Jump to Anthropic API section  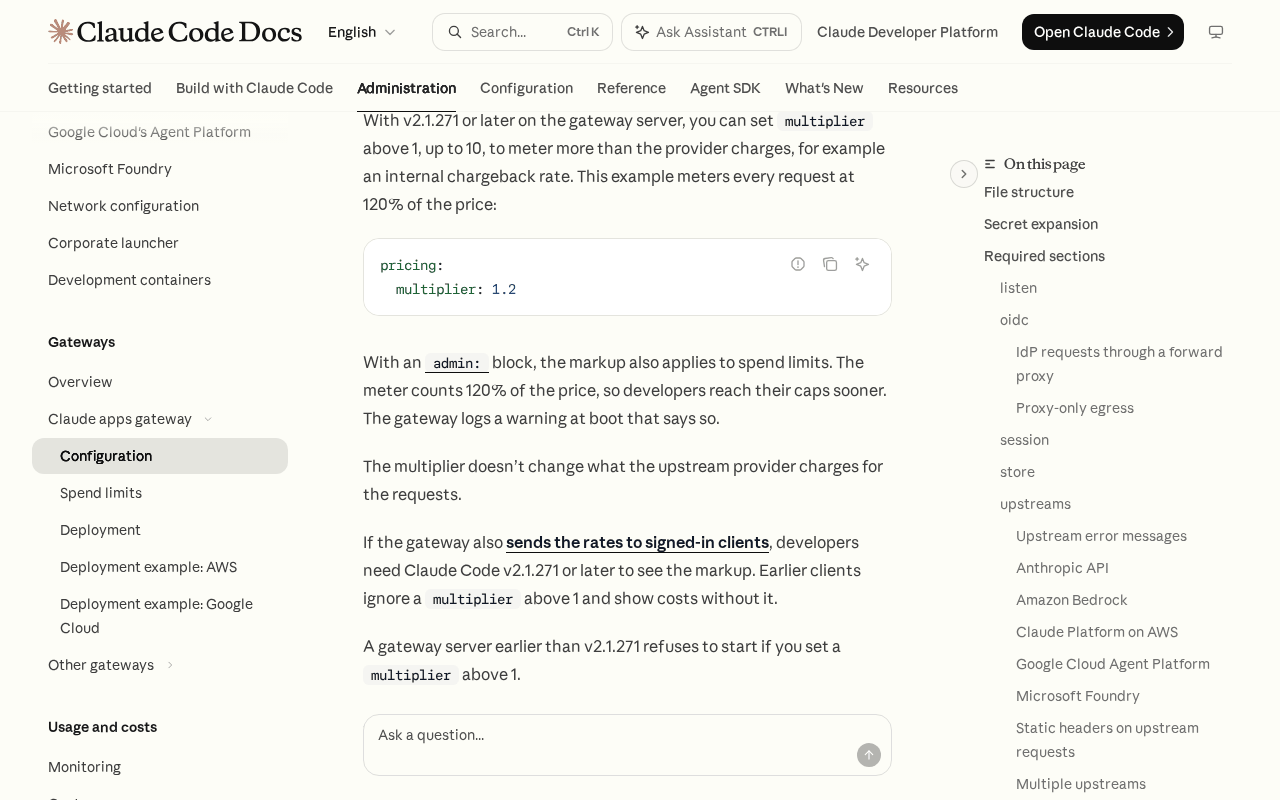click(1062, 568)
